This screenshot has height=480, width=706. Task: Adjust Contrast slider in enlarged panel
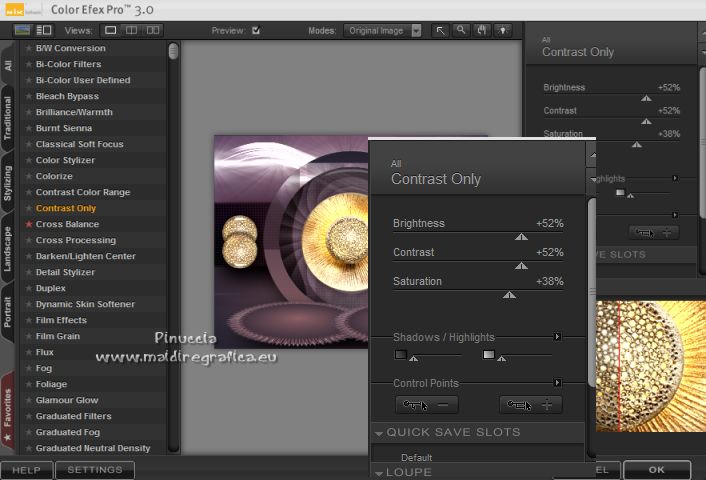coord(521,266)
